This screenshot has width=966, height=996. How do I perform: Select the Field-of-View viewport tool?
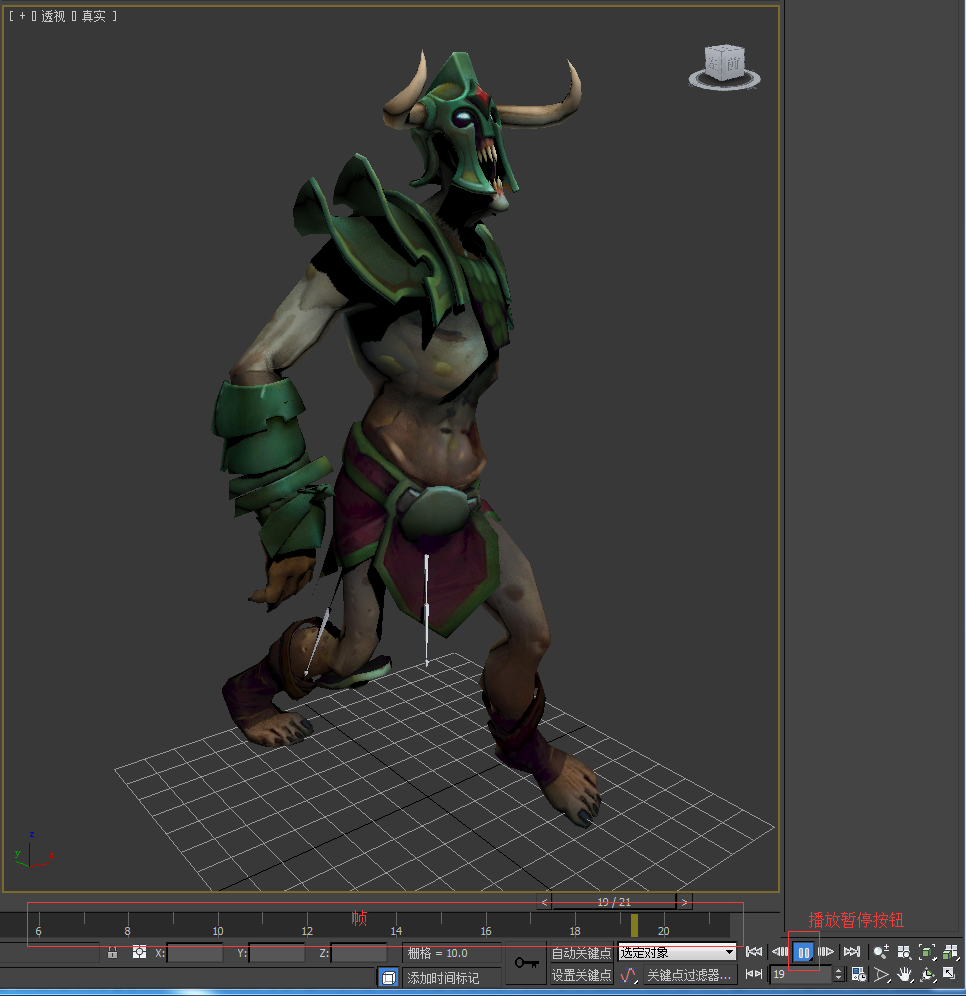pos(881,975)
